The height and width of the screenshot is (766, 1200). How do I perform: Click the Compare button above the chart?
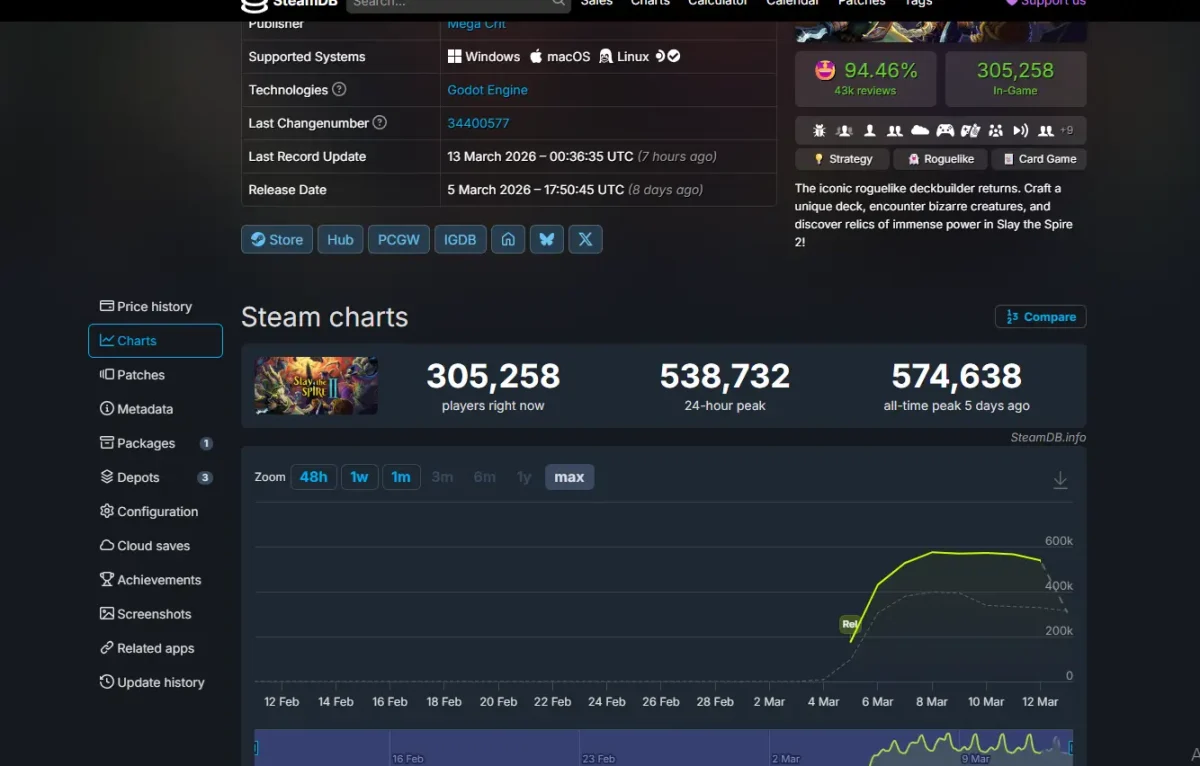[1040, 316]
